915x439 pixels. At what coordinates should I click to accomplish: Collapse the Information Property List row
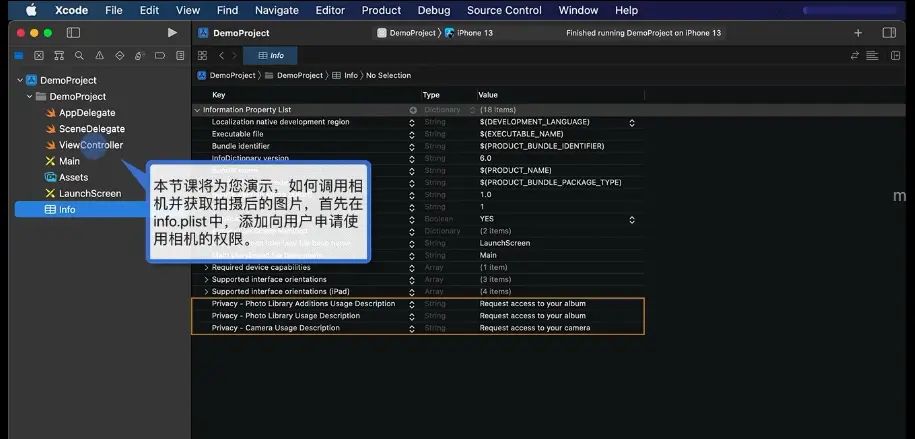coord(197,110)
